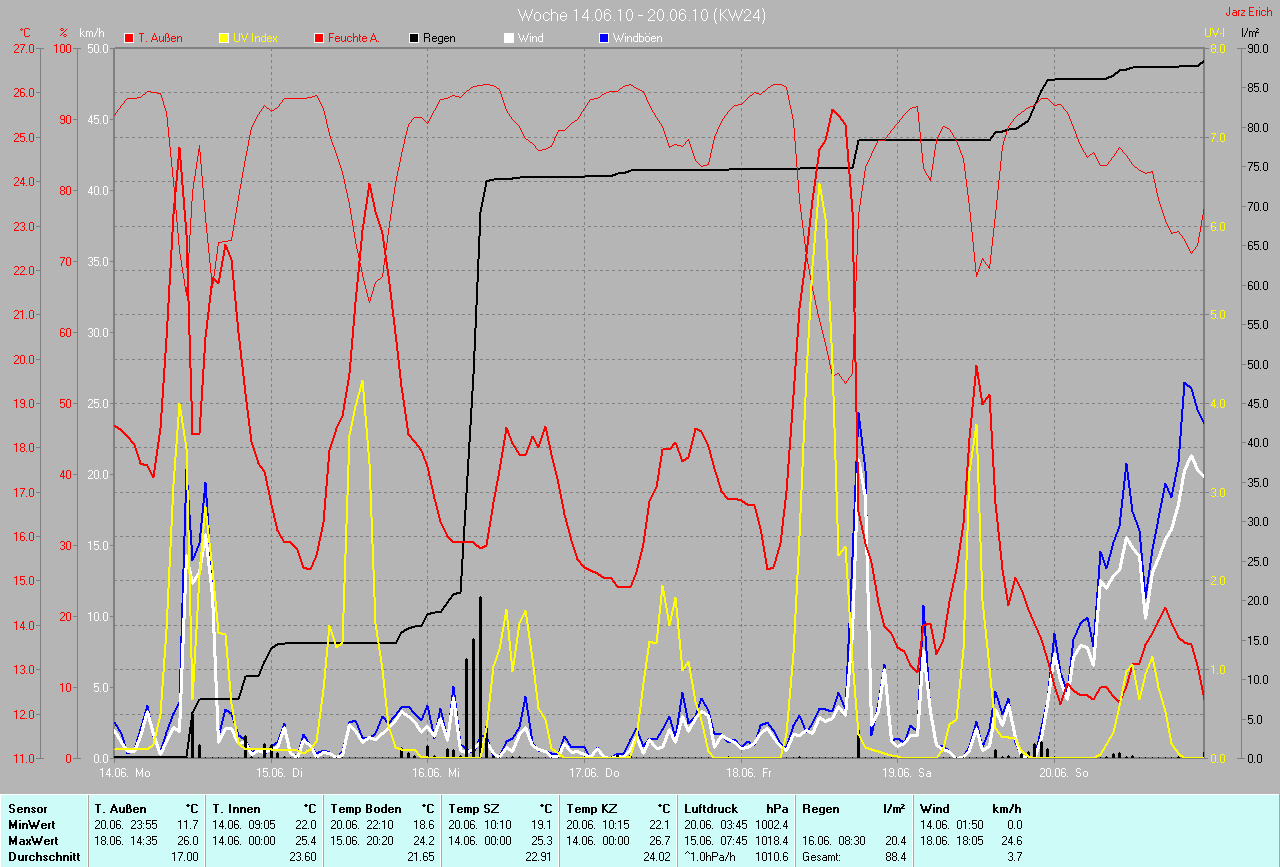This screenshot has height=867, width=1280.
Task: Select the 14.06. Mo date on the x-axis
Action: pos(125,773)
